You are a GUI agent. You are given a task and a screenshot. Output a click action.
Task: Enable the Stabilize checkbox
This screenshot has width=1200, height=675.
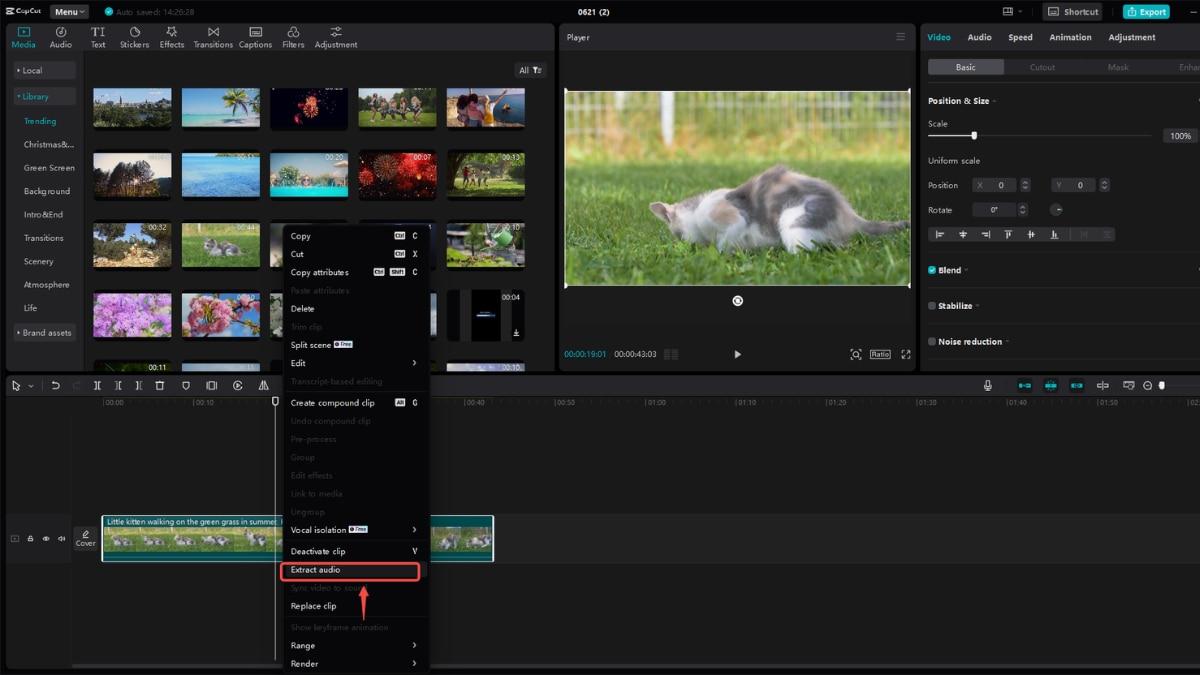(x=932, y=306)
